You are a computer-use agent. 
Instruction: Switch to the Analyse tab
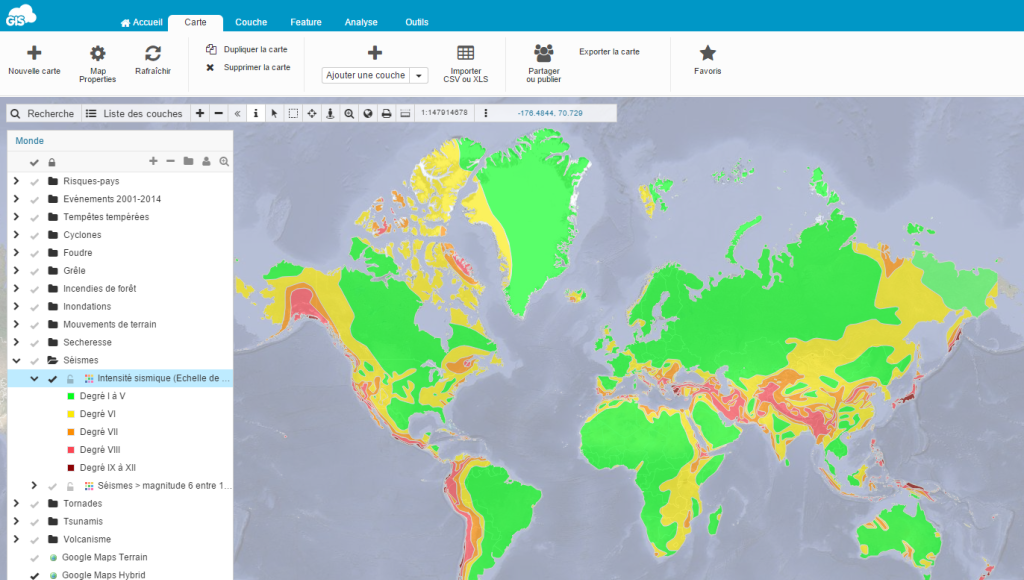(360, 22)
